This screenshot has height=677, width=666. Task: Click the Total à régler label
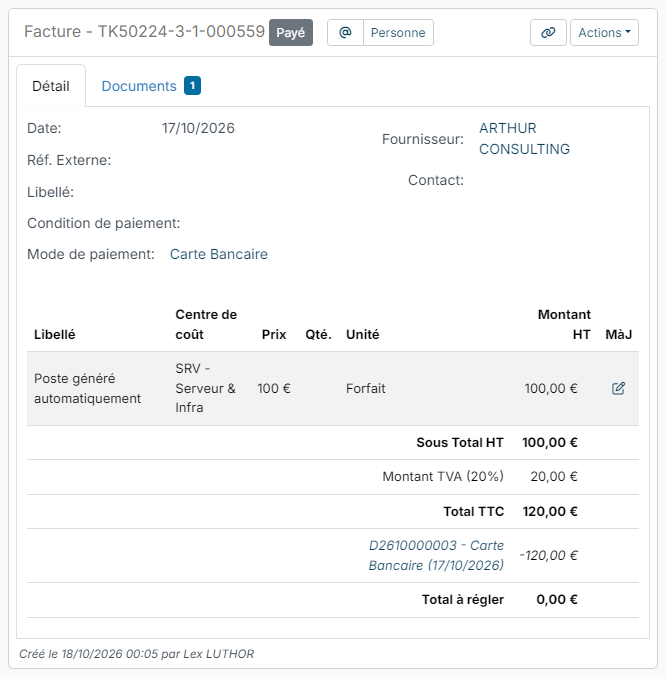pos(463,599)
